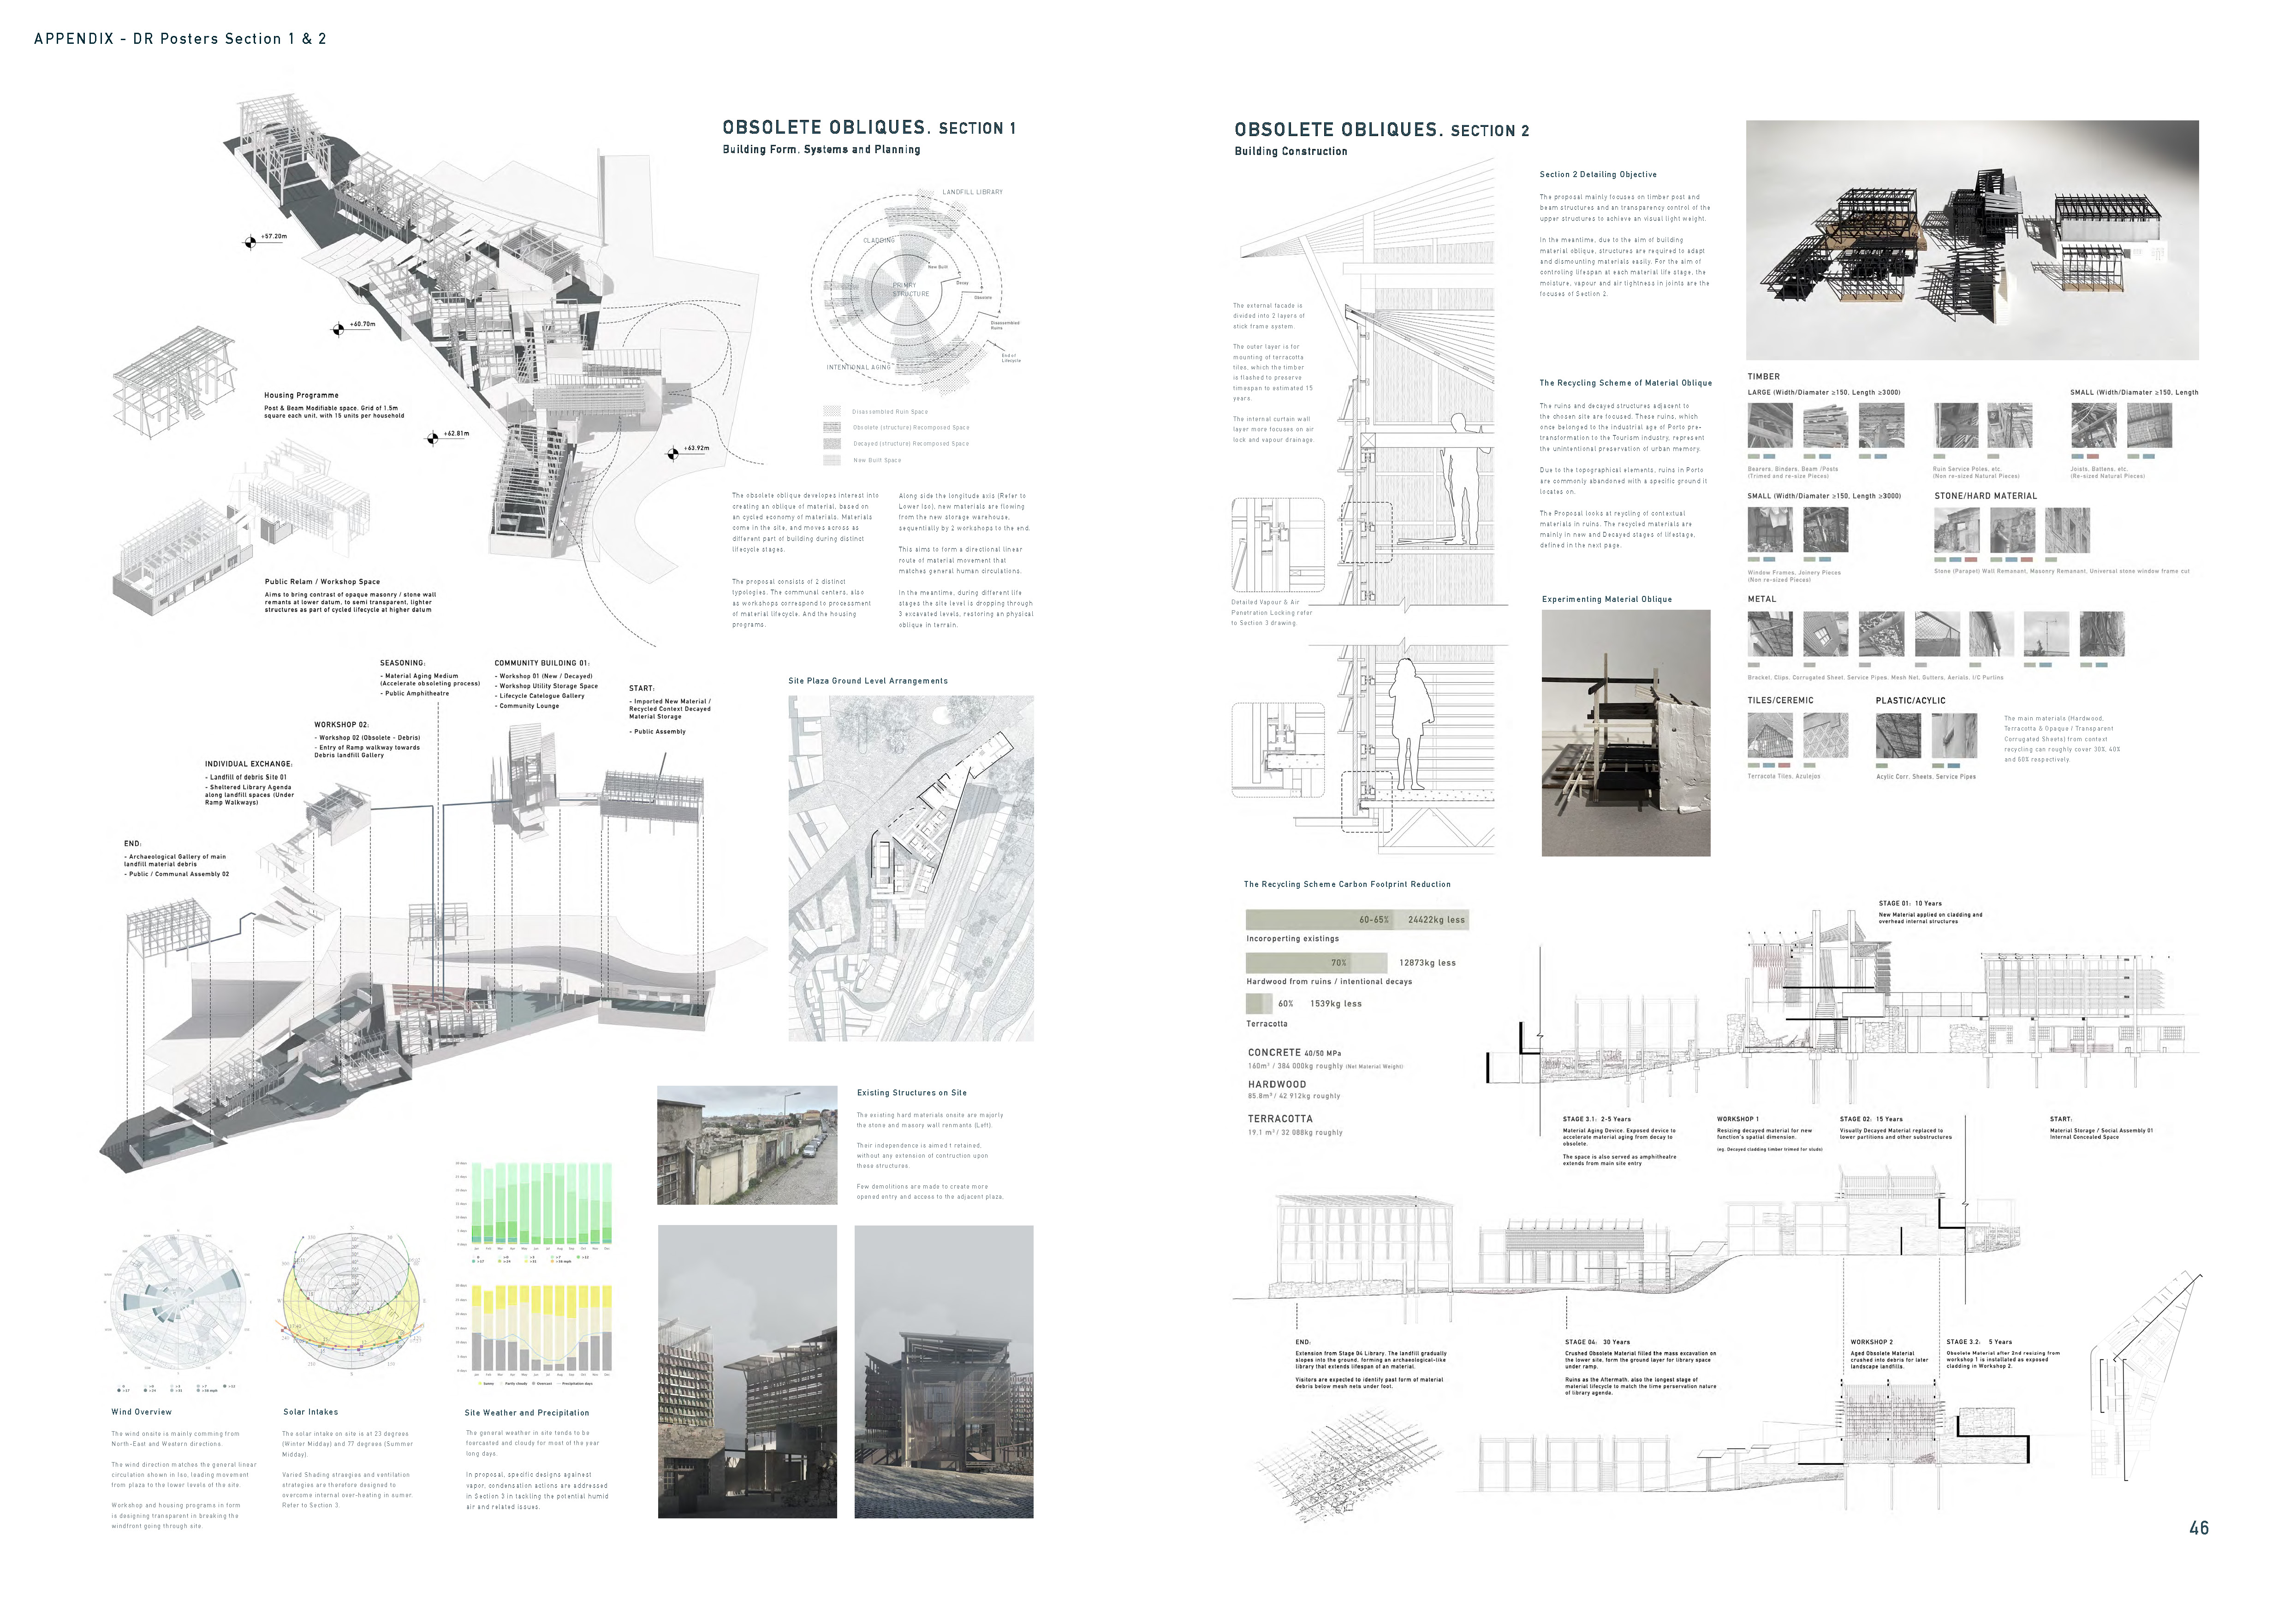Click the wind rose diagram
Image resolution: width=2296 pixels, height=1618 pixels.
[177, 1301]
